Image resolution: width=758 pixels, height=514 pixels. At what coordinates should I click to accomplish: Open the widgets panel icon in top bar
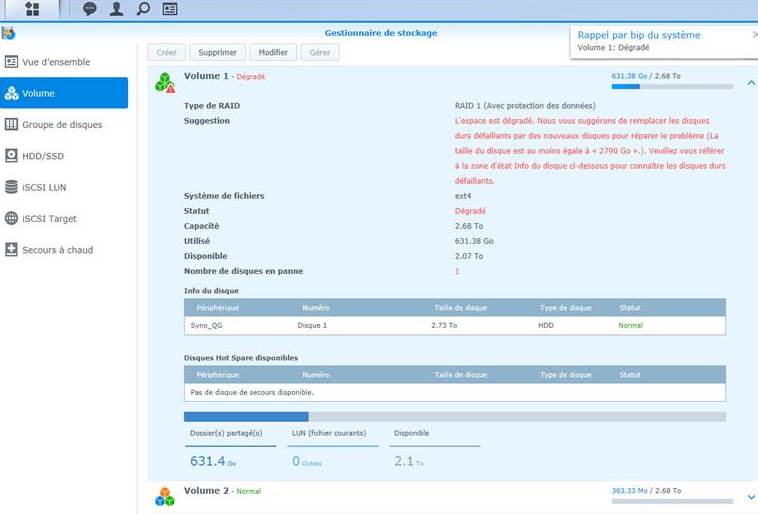click(170, 9)
